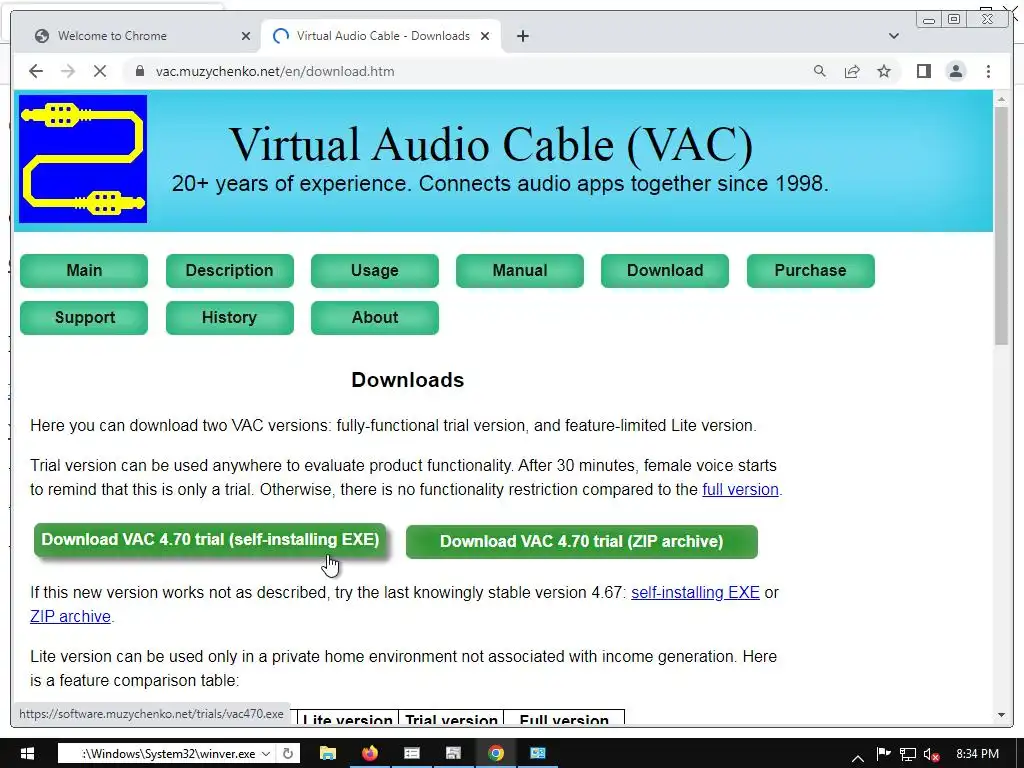Viewport: 1024px width, 768px height.
Task: Show hidden system tray icons
Action: 858,758
